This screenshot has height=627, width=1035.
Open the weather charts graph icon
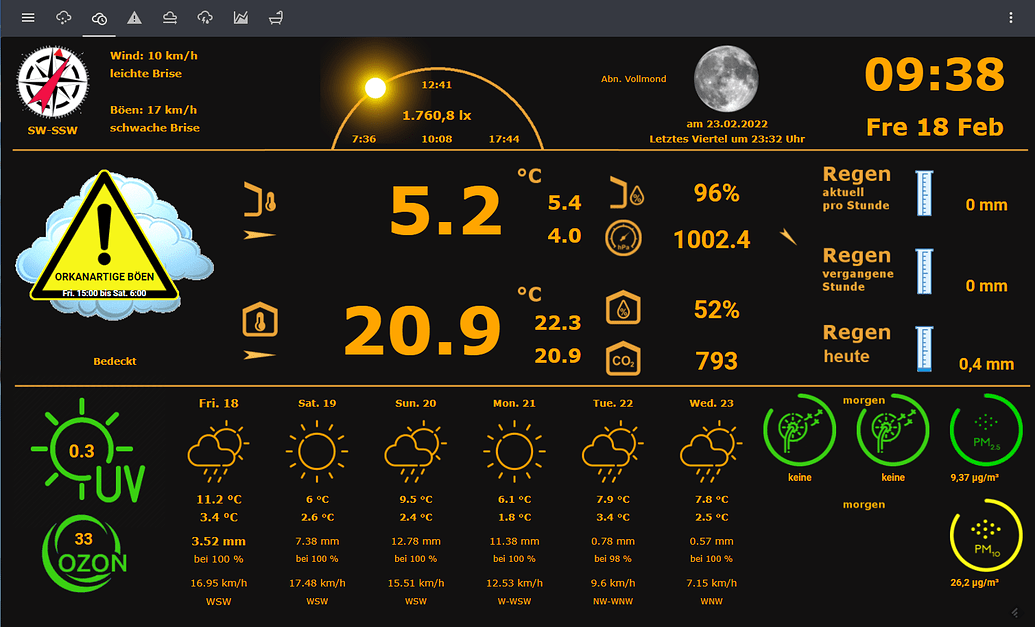click(x=240, y=18)
